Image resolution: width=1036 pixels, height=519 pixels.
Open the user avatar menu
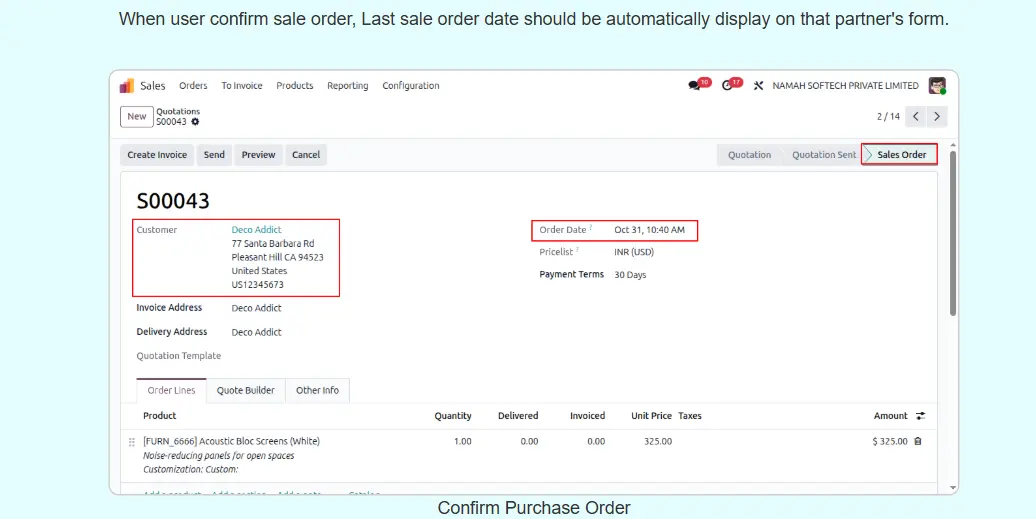(936, 86)
